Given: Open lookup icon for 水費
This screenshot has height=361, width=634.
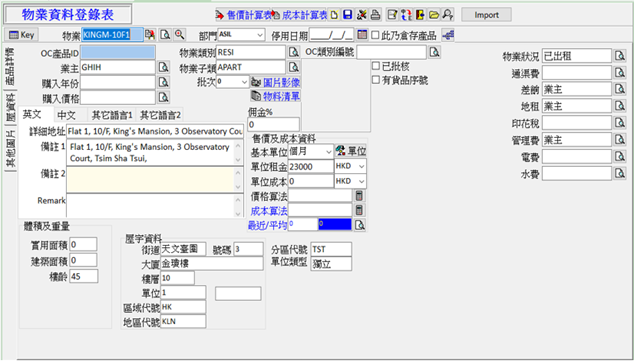Looking at the screenshot, I should click(620, 173).
